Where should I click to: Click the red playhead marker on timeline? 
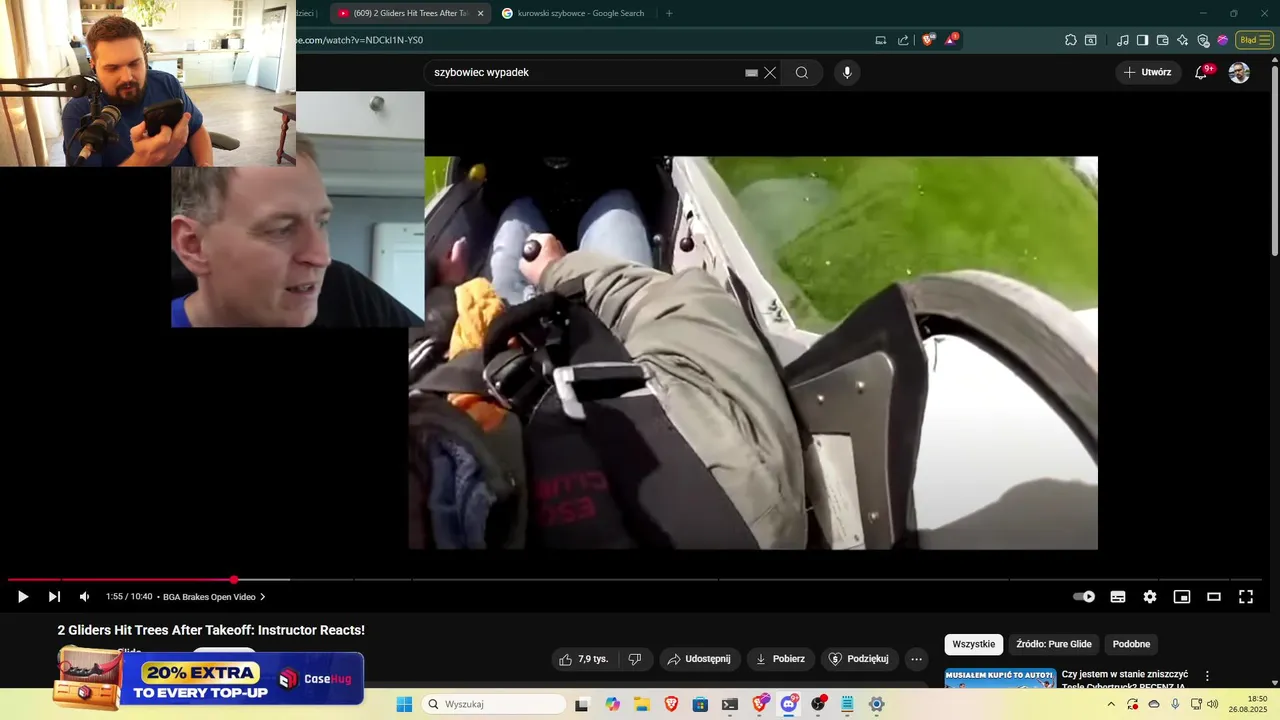(x=234, y=579)
